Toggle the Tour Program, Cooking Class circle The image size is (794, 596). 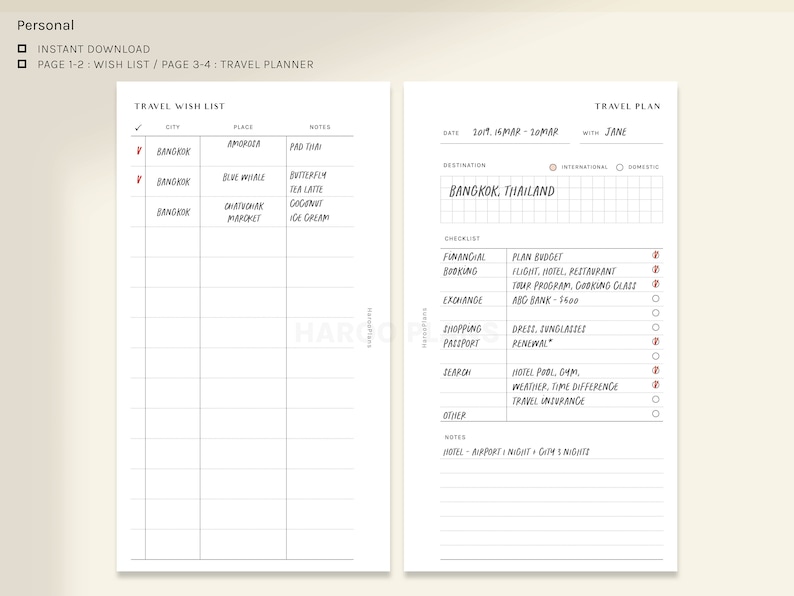click(656, 284)
